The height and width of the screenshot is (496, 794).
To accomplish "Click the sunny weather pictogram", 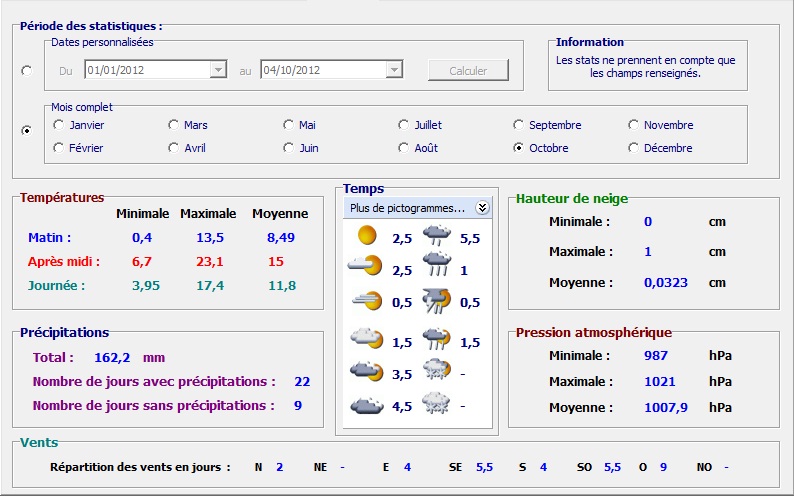I will click(367, 235).
